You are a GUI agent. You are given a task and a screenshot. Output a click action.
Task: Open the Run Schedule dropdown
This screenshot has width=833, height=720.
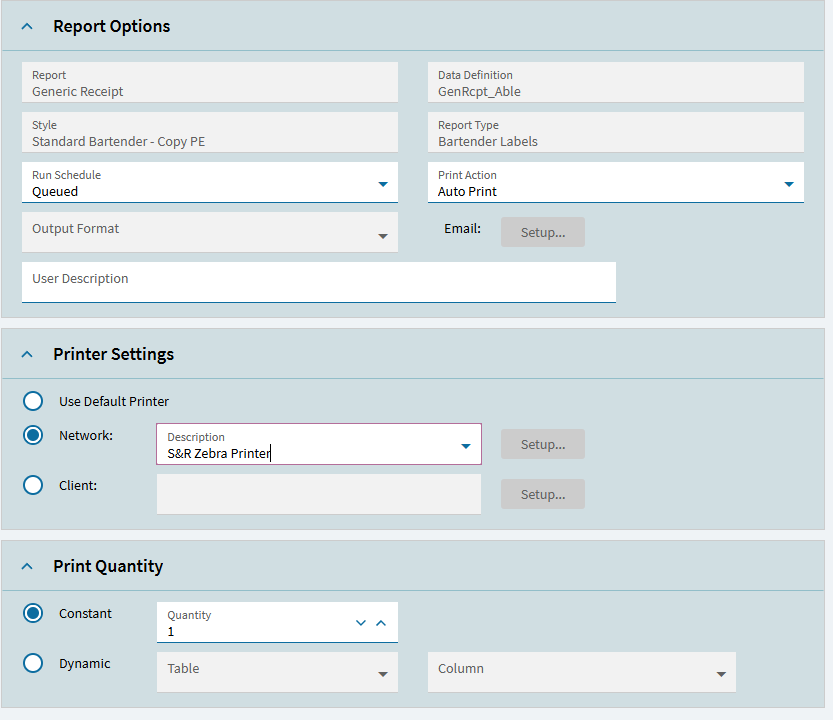click(382, 184)
